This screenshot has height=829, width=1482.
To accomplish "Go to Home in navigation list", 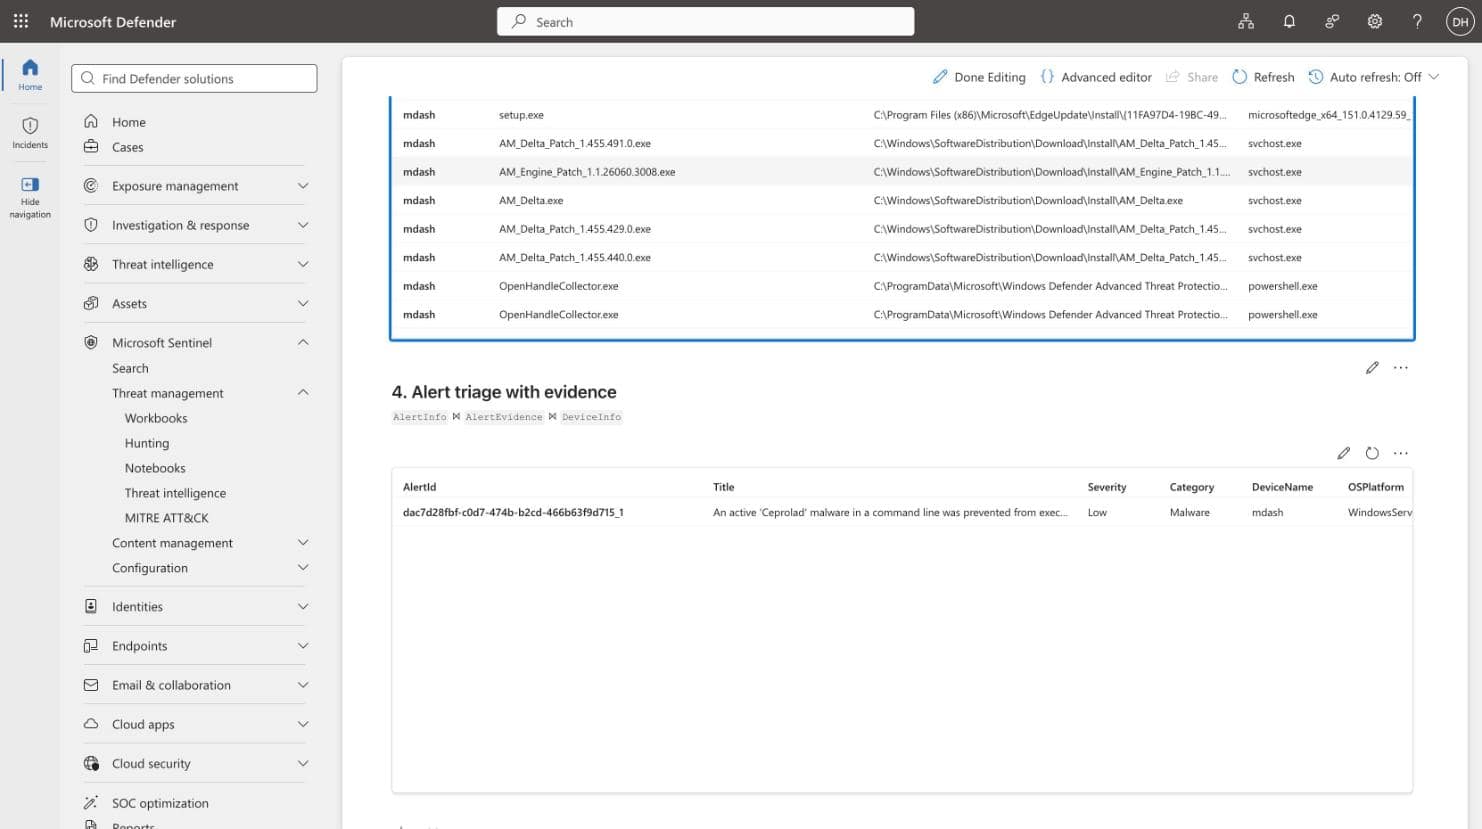I will (x=129, y=122).
